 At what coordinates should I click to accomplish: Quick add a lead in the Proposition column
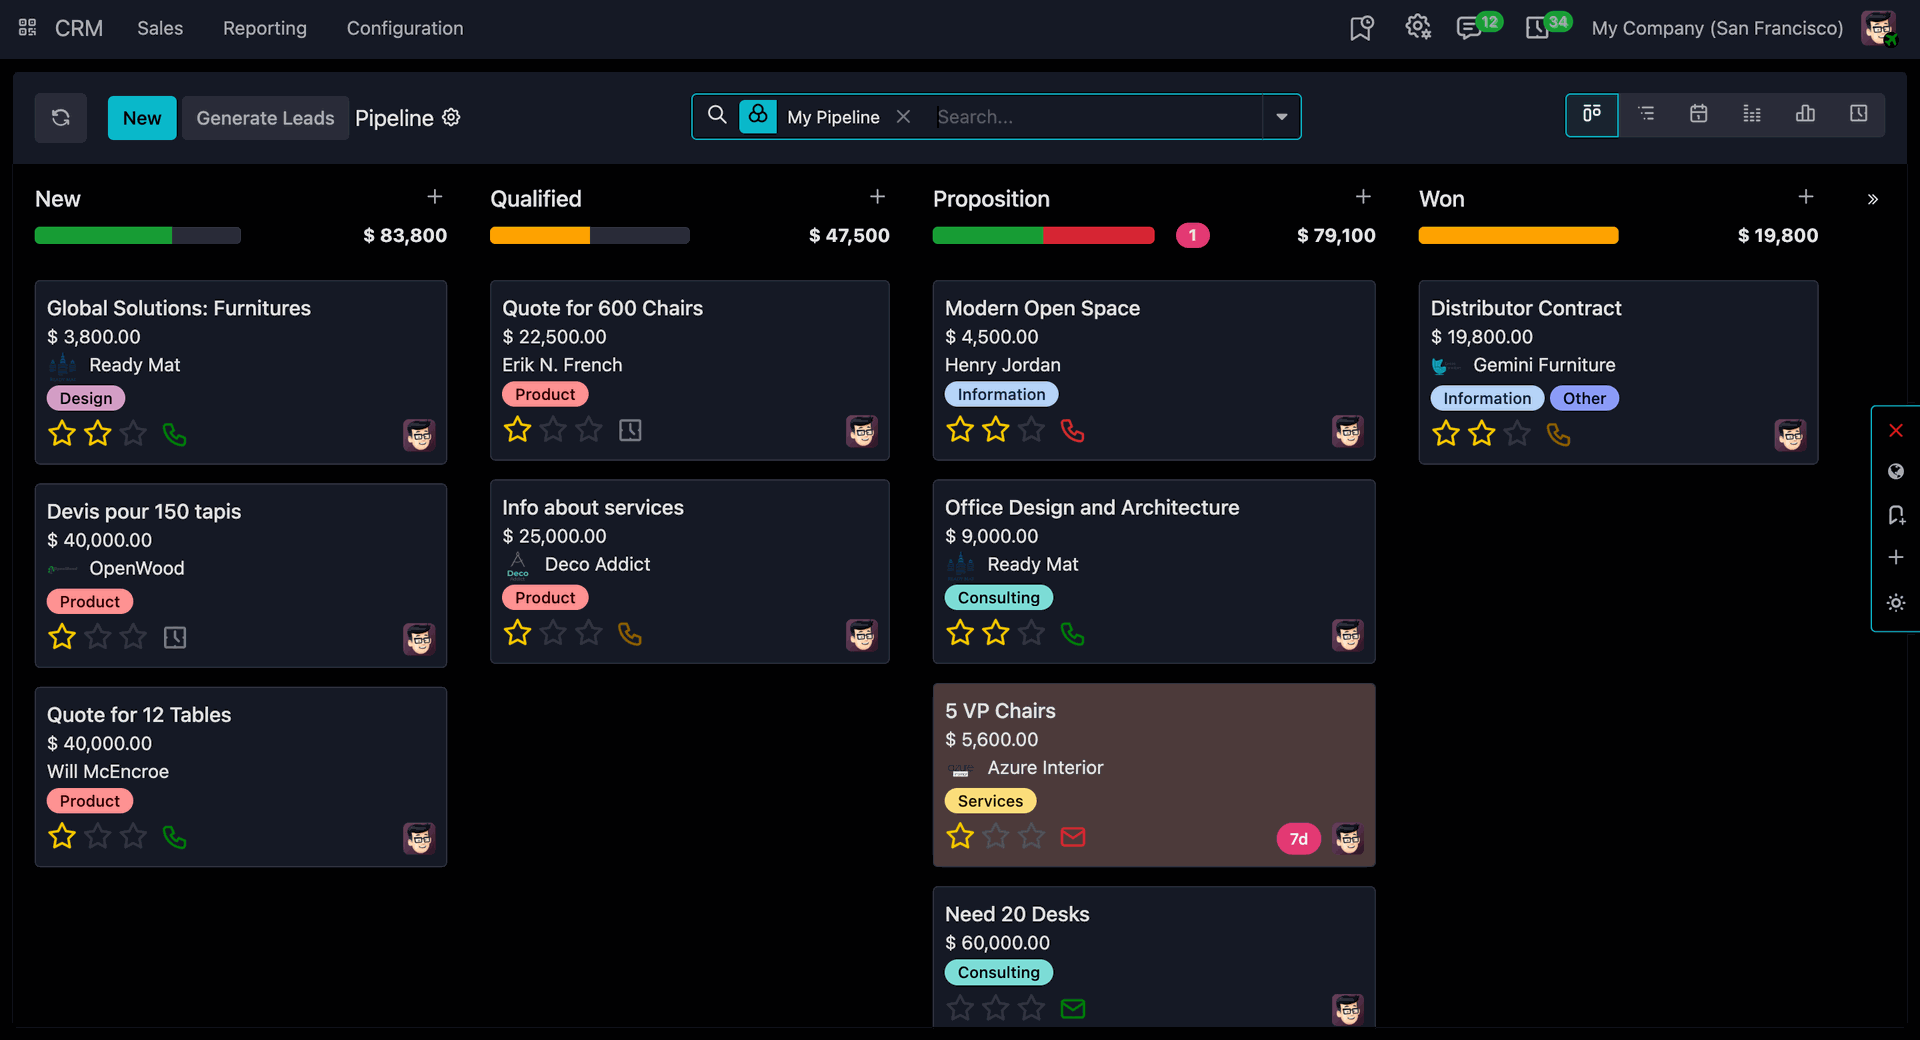click(1363, 197)
